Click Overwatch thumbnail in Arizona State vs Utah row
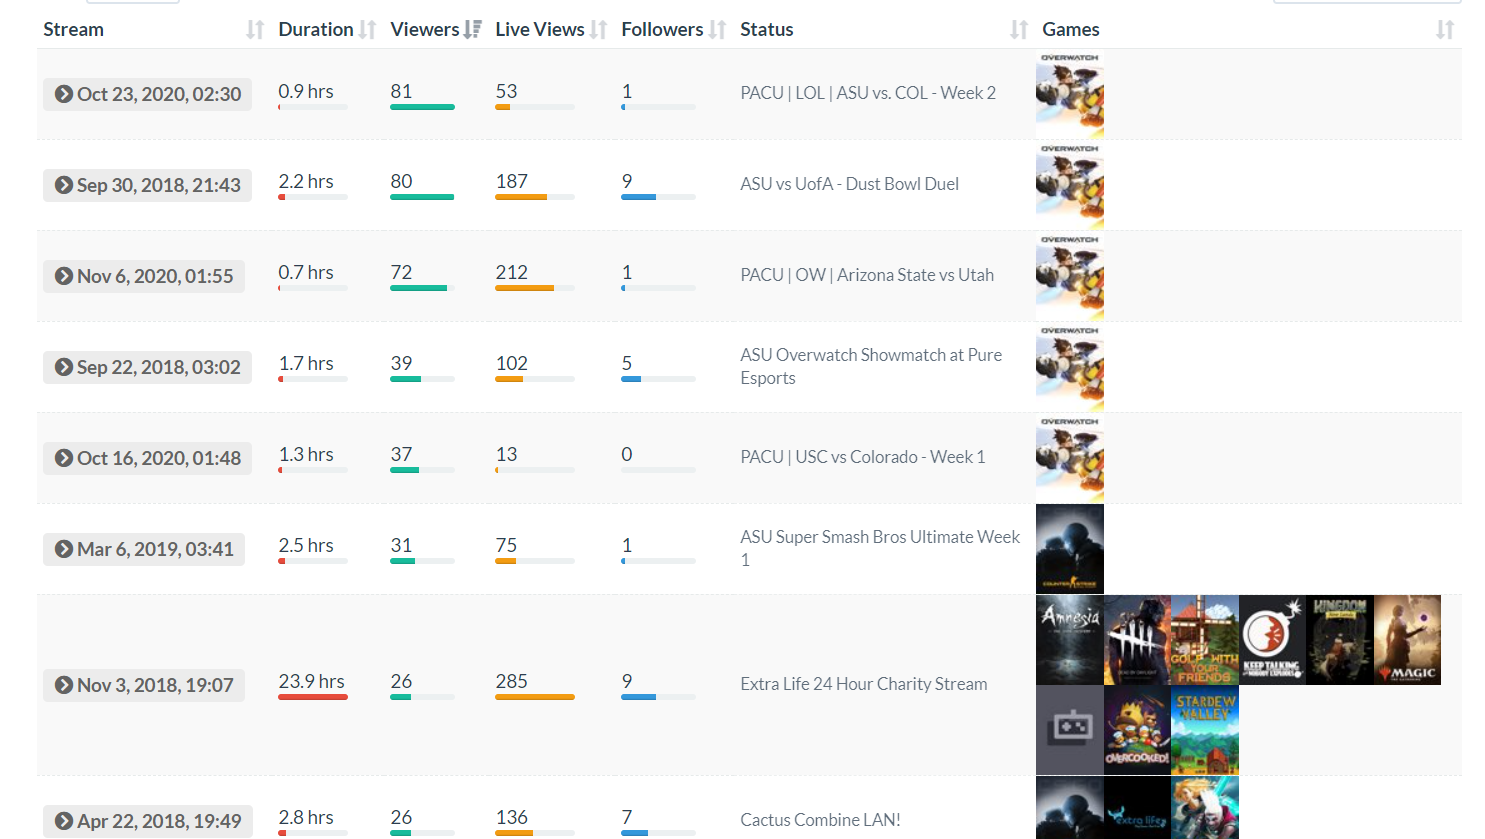 [1070, 276]
